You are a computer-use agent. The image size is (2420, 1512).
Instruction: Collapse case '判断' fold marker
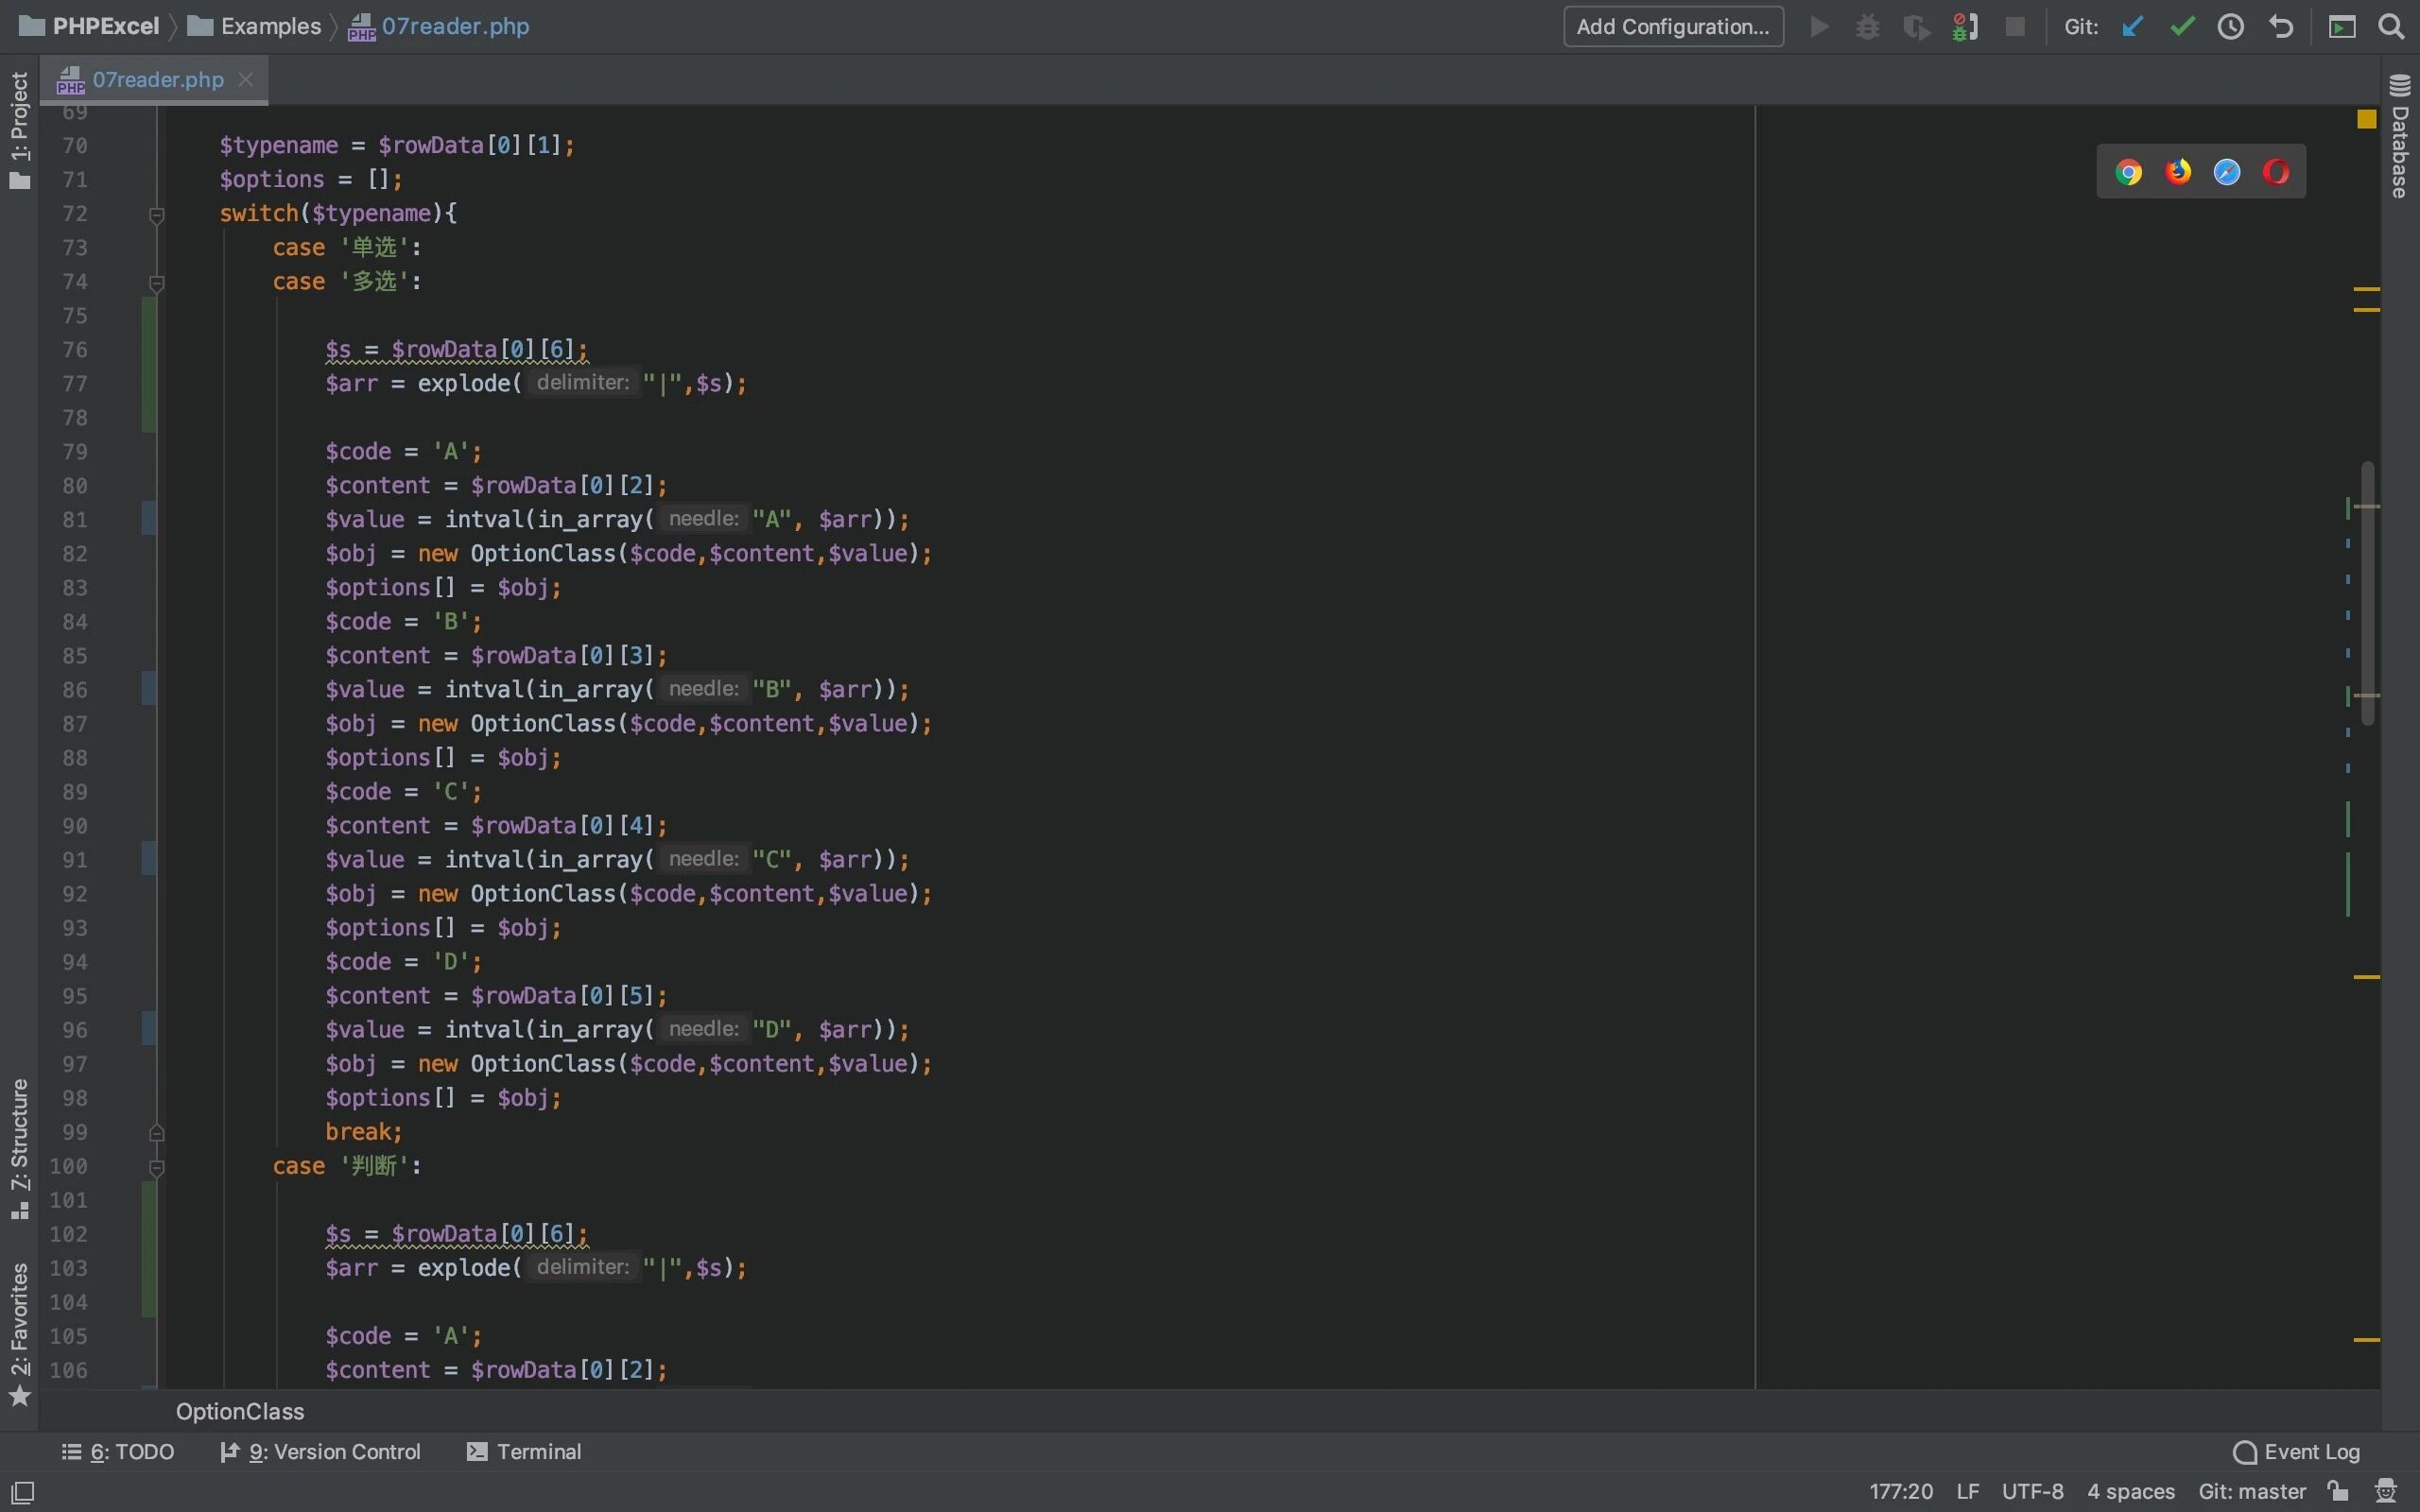[157, 1167]
